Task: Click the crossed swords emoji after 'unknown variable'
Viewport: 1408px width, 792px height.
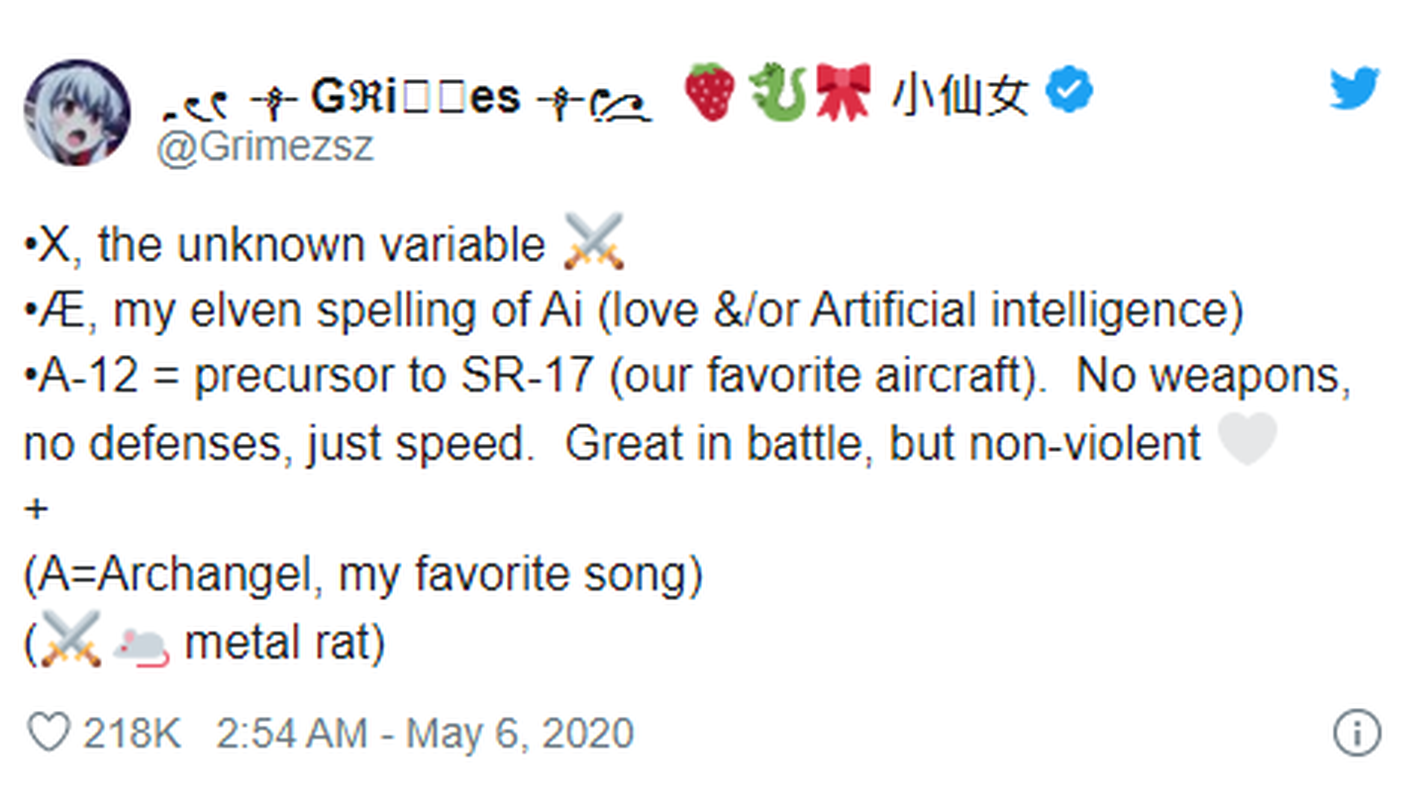Action: tap(594, 242)
